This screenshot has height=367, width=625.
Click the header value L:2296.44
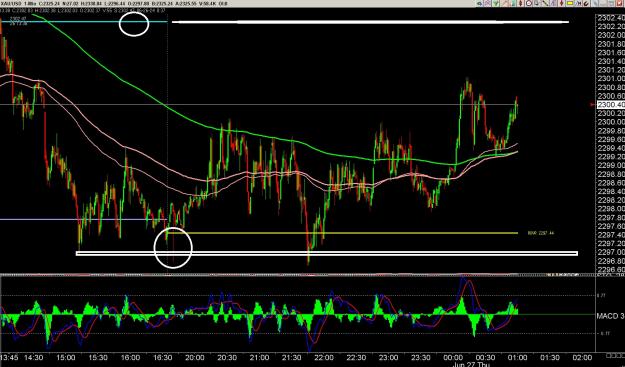[116, 3]
